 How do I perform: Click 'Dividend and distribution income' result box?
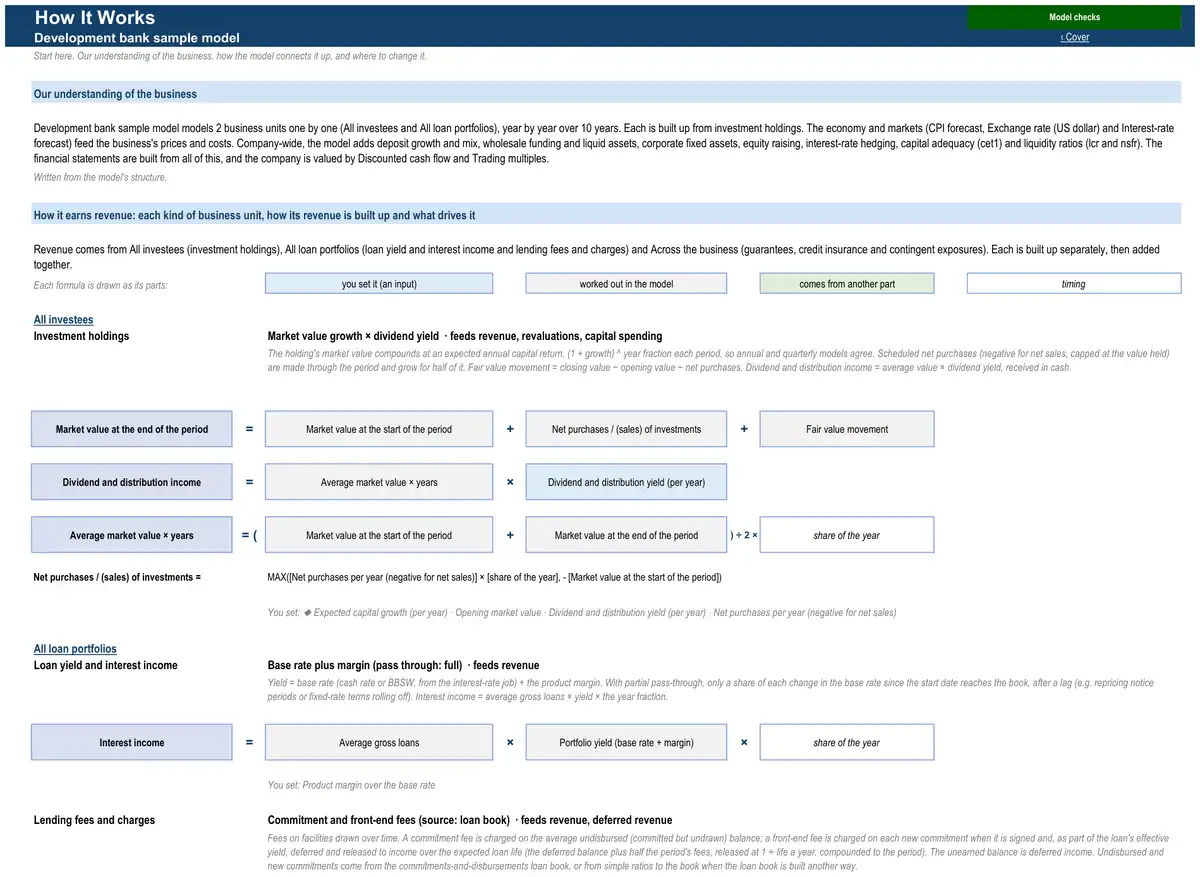pos(132,482)
